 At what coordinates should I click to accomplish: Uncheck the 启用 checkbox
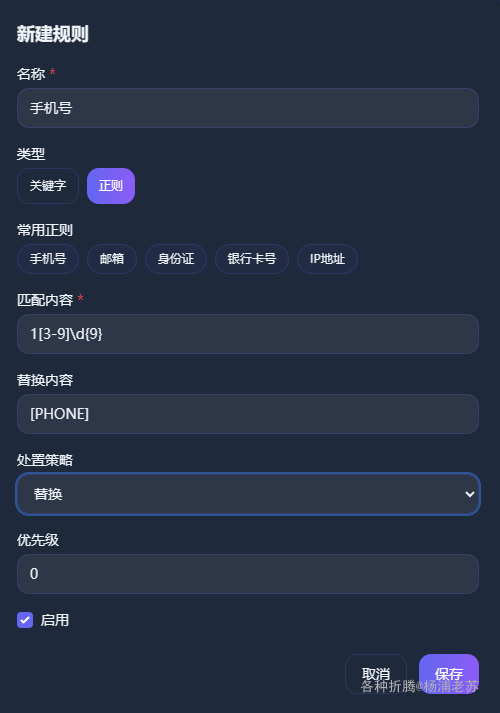tap(25, 620)
